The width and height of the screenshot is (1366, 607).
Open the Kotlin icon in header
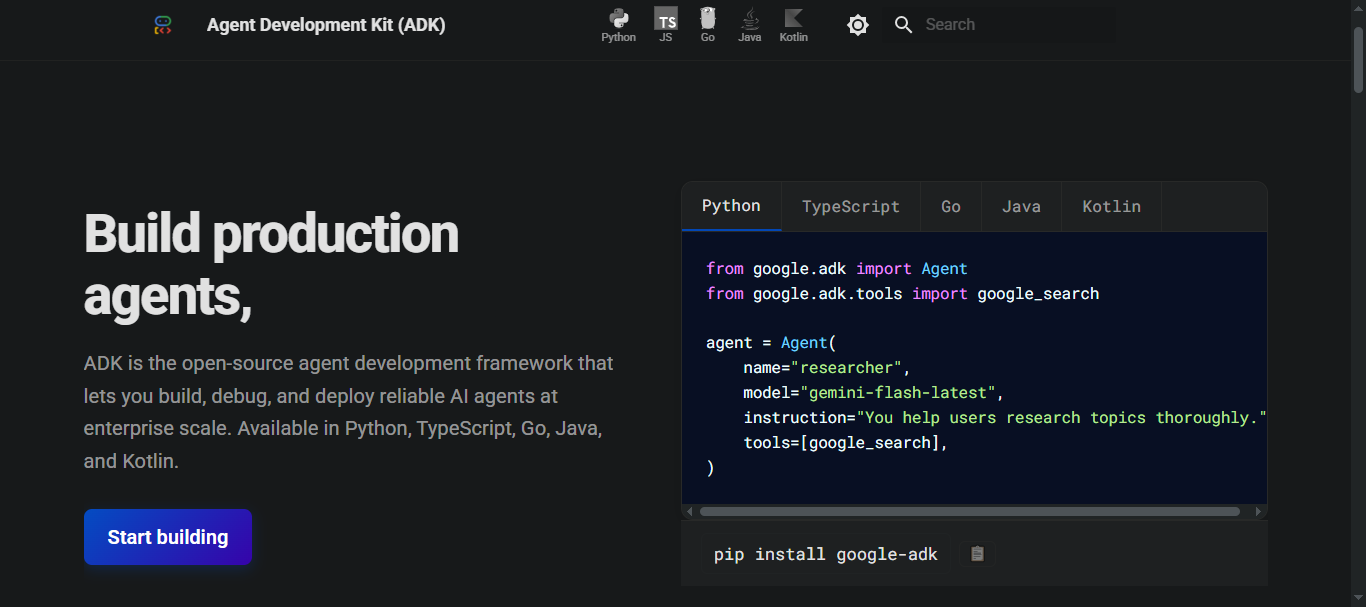(x=794, y=25)
